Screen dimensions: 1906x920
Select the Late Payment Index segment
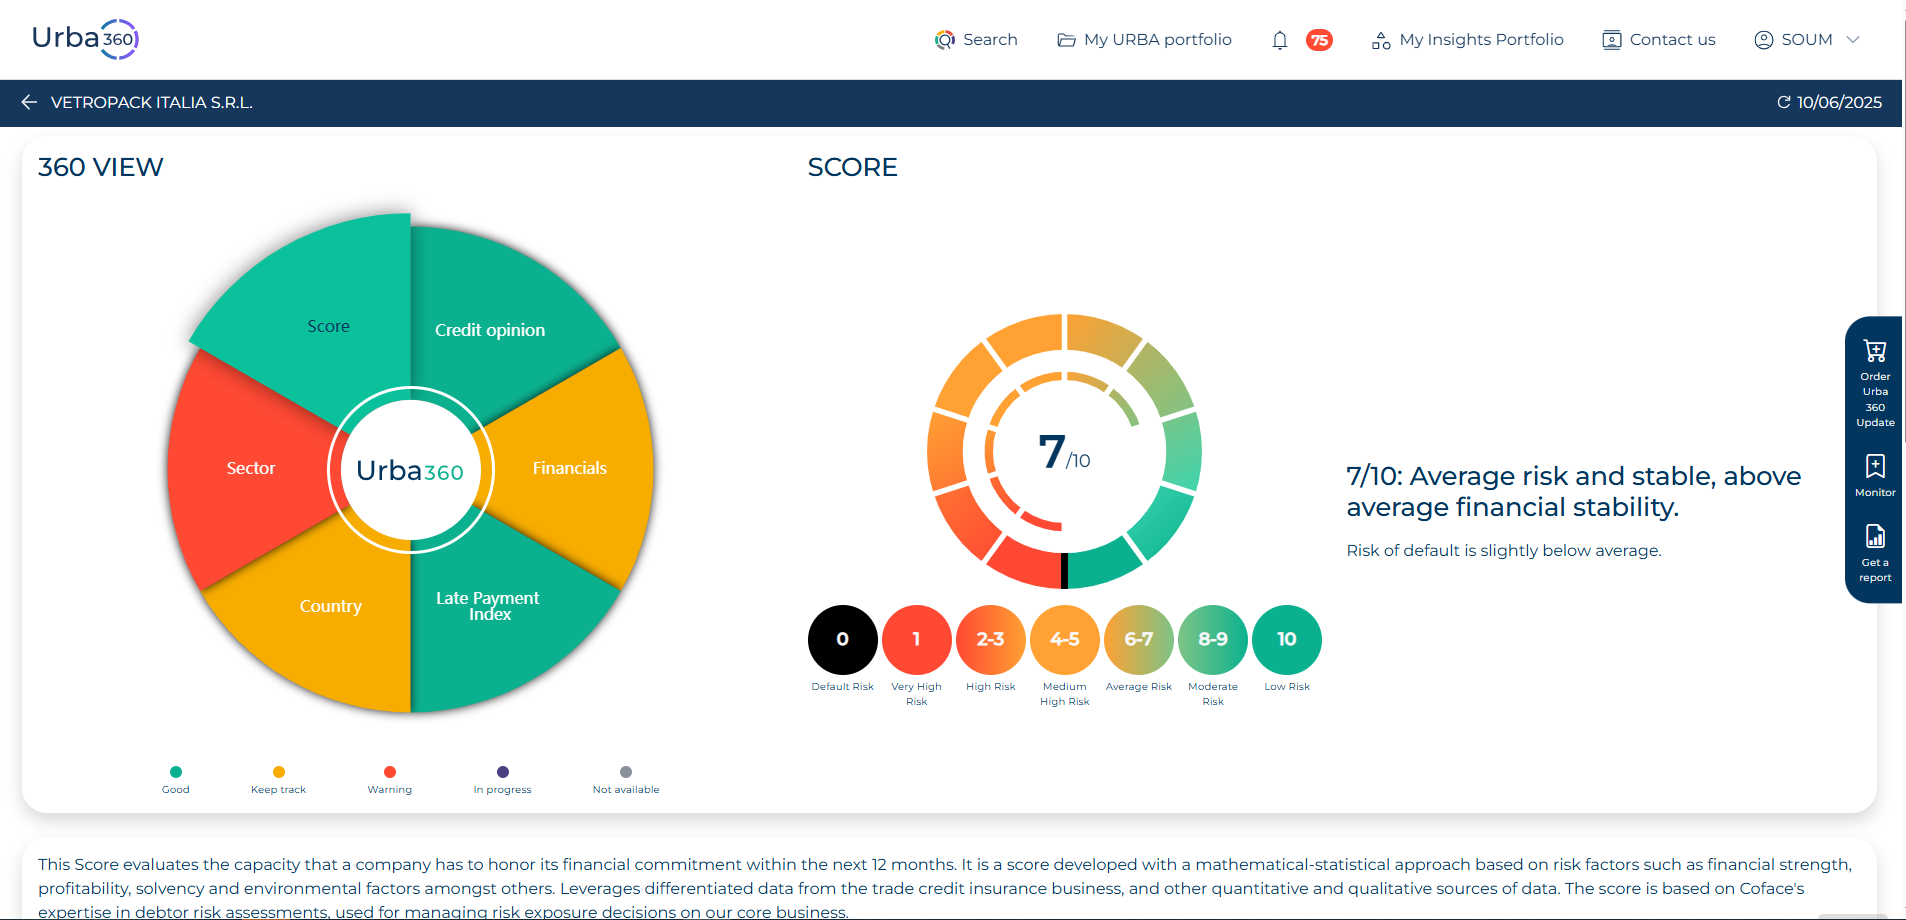[488, 606]
